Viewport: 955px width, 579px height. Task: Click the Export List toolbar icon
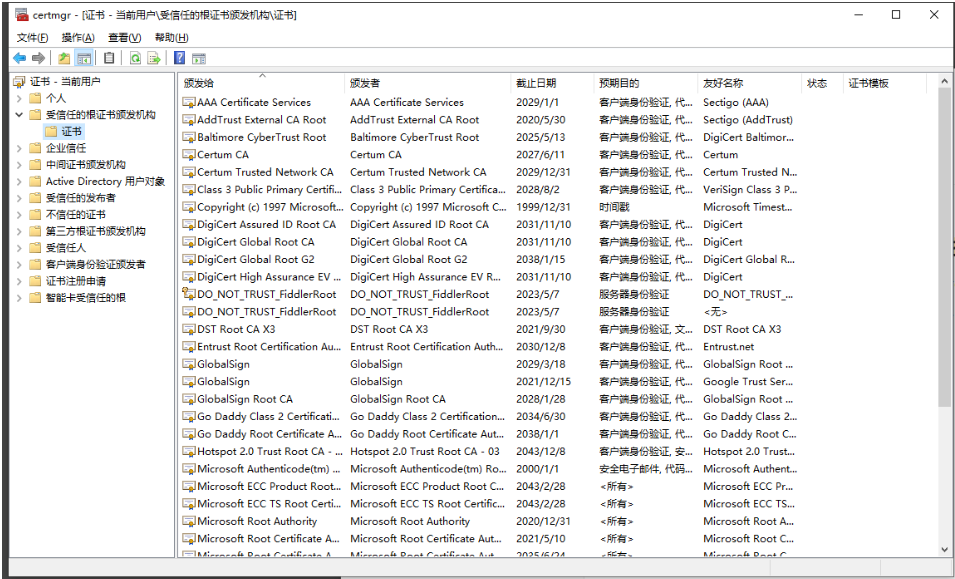154,58
